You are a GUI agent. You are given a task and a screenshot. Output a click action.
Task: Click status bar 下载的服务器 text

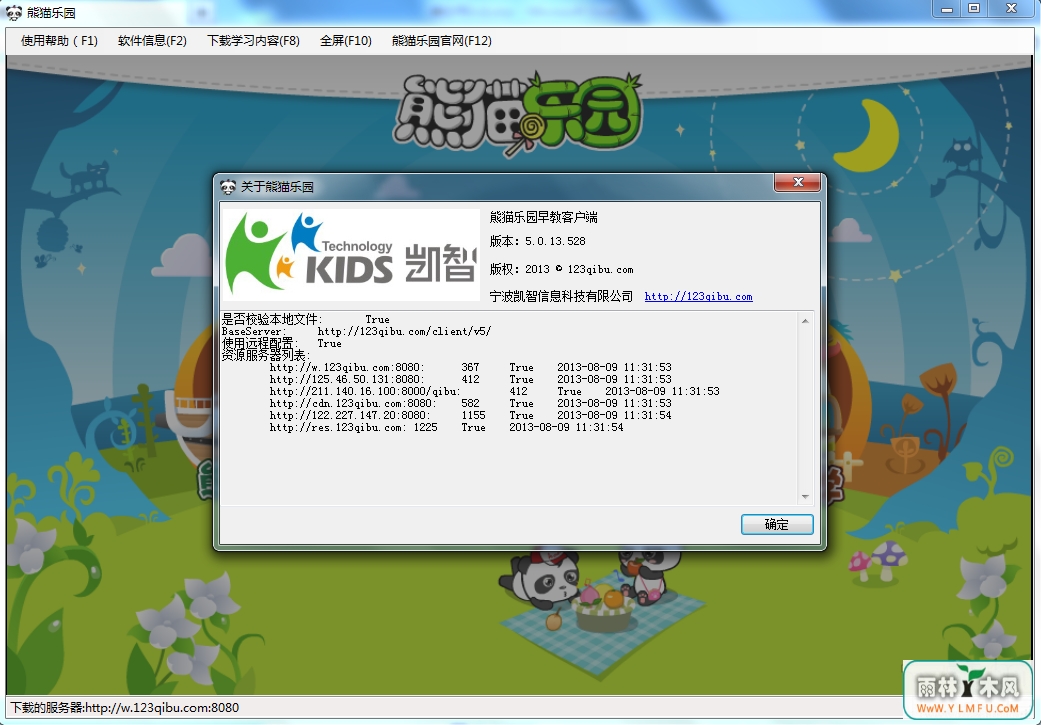point(125,707)
